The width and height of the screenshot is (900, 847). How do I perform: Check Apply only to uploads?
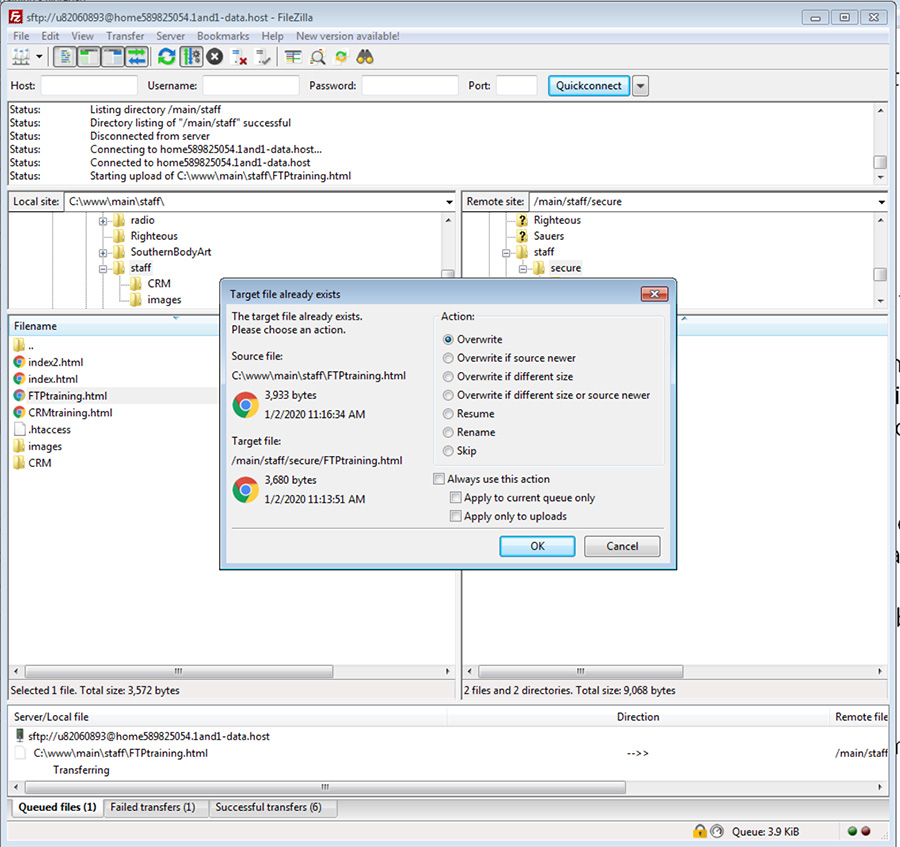456,516
